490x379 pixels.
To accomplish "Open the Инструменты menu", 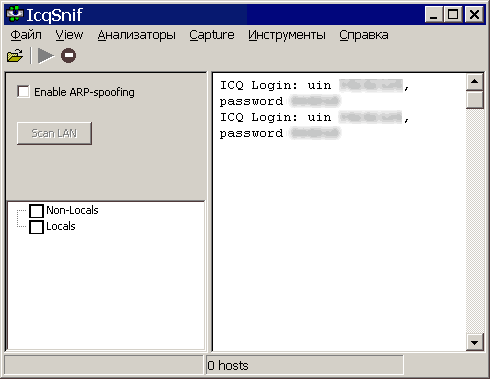I will pyautogui.click(x=287, y=35).
